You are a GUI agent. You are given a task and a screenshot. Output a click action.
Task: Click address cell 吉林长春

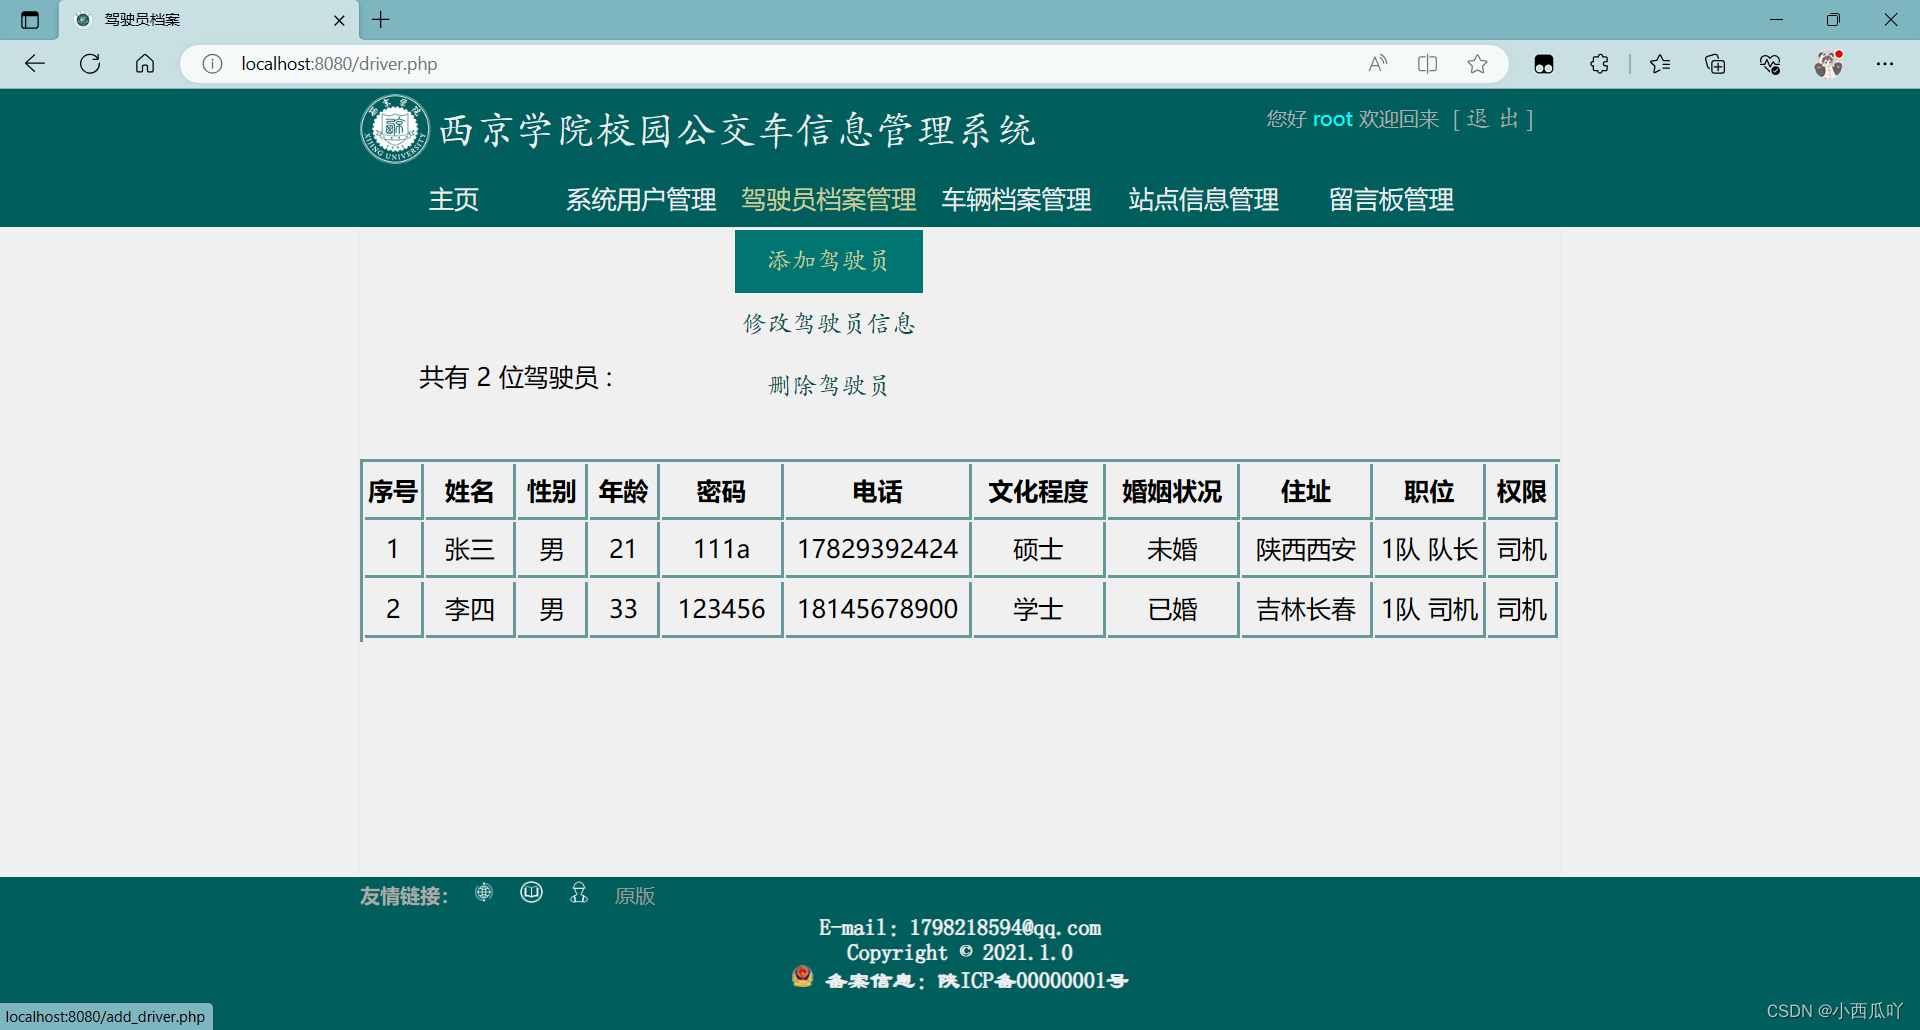(x=1306, y=609)
